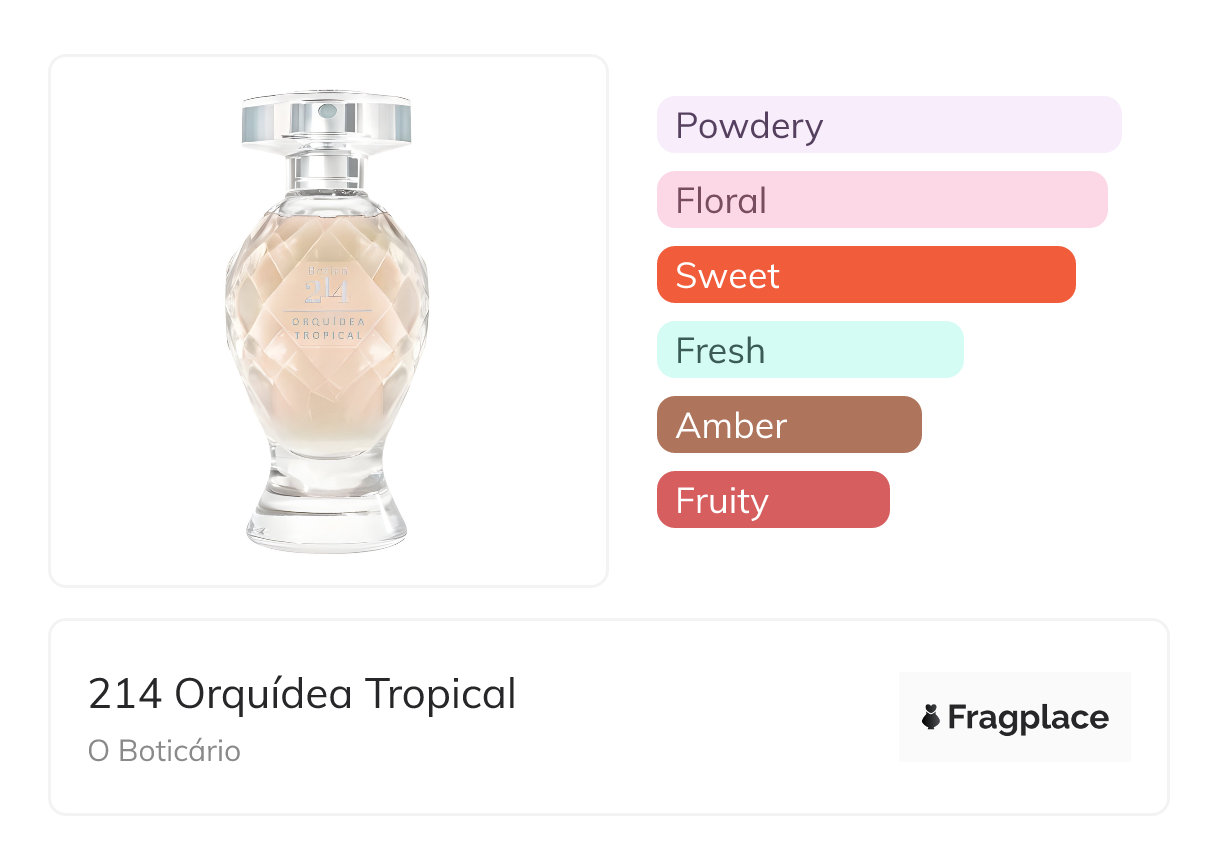The height and width of the screenshot is (864, 1218).
Task: Select the Powdery accord bar
Action: [889, 125]
